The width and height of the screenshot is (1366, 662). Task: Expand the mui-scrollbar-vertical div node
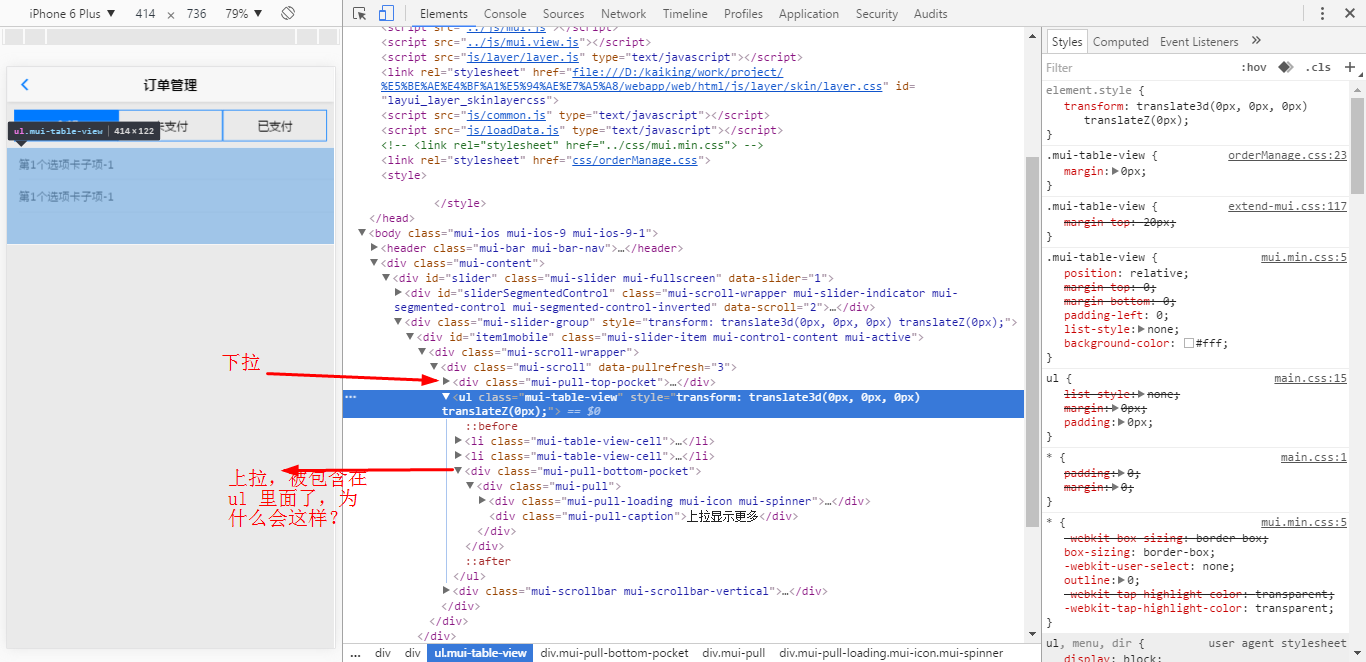pyautogui.click(x=447, y=591)
